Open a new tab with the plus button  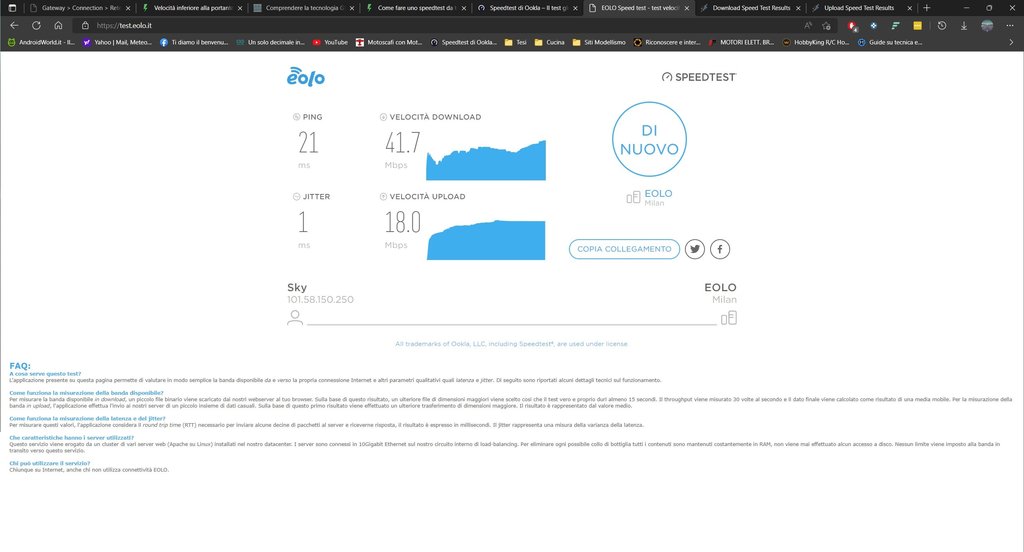click(x=926, y=8)
